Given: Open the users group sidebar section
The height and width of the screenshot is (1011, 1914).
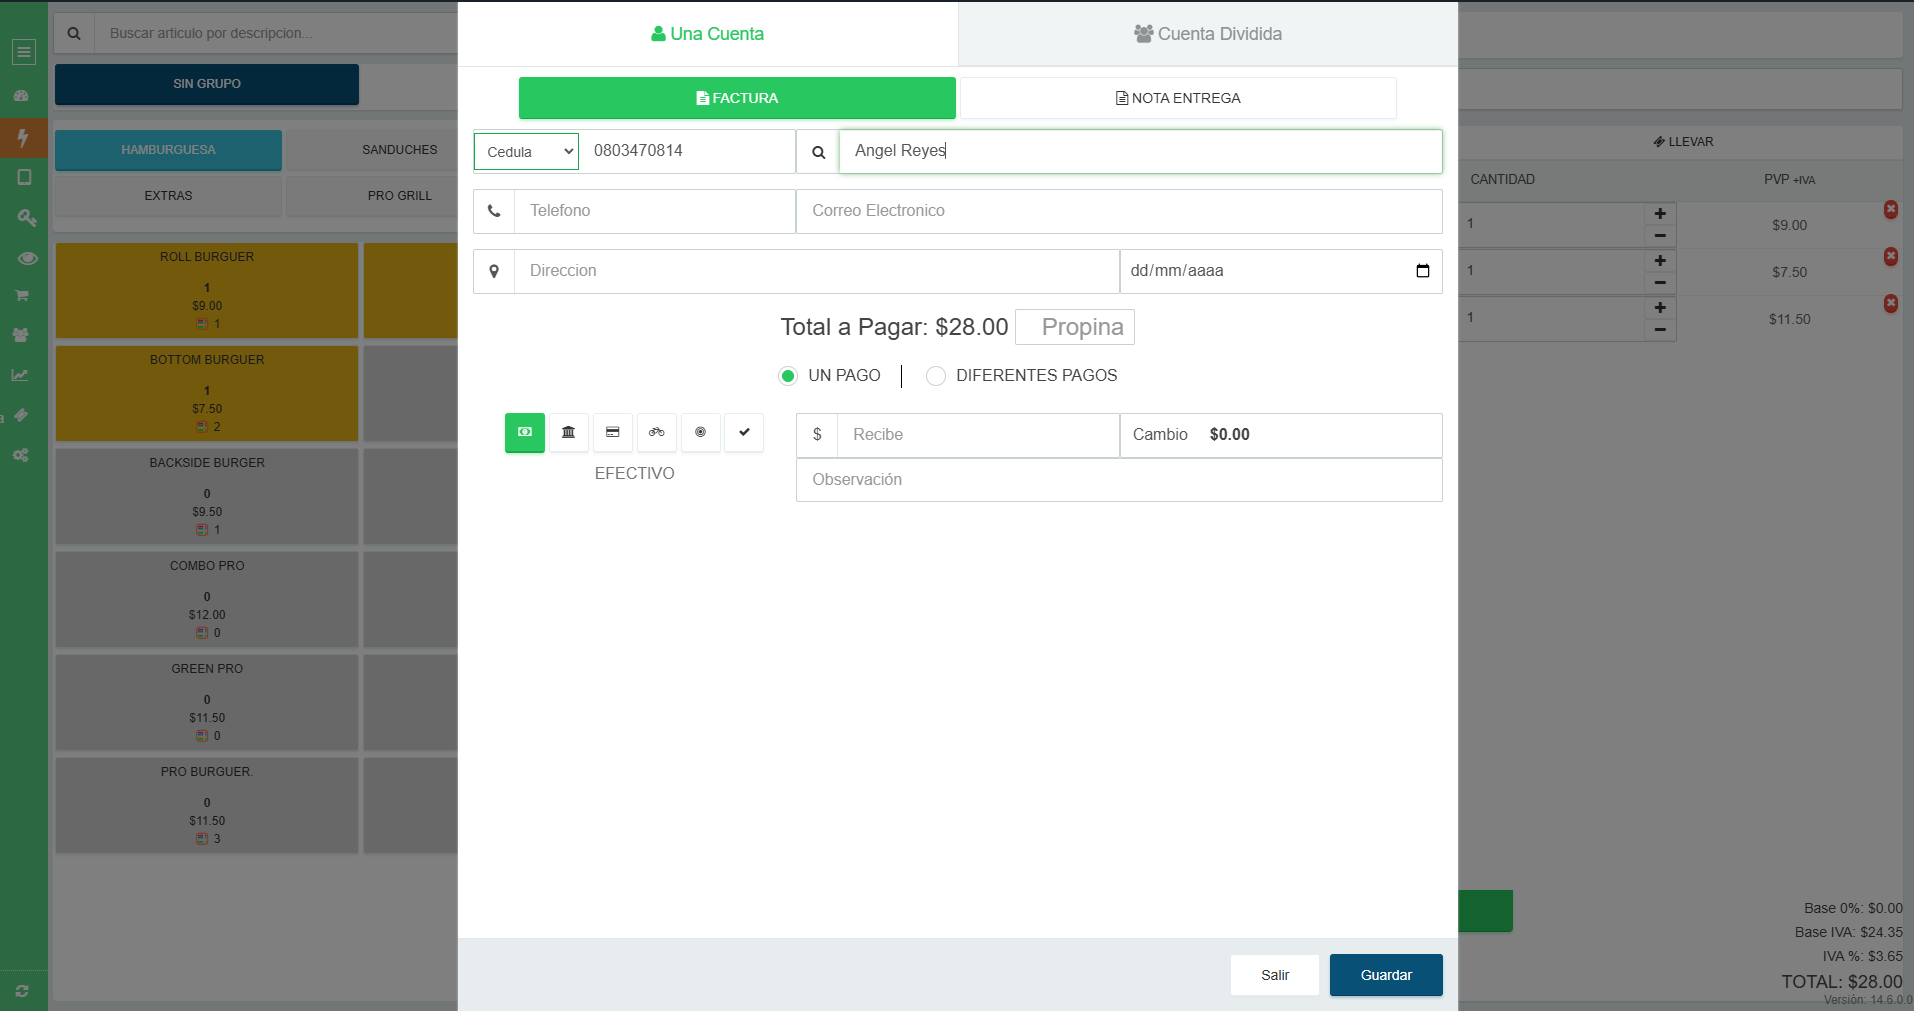Looking at the screenshot, I should coord(21,335).
